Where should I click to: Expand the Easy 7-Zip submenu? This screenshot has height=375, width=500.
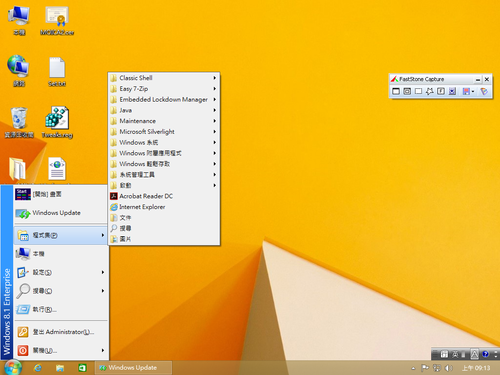pyautogui.click(x=164, y=89)
